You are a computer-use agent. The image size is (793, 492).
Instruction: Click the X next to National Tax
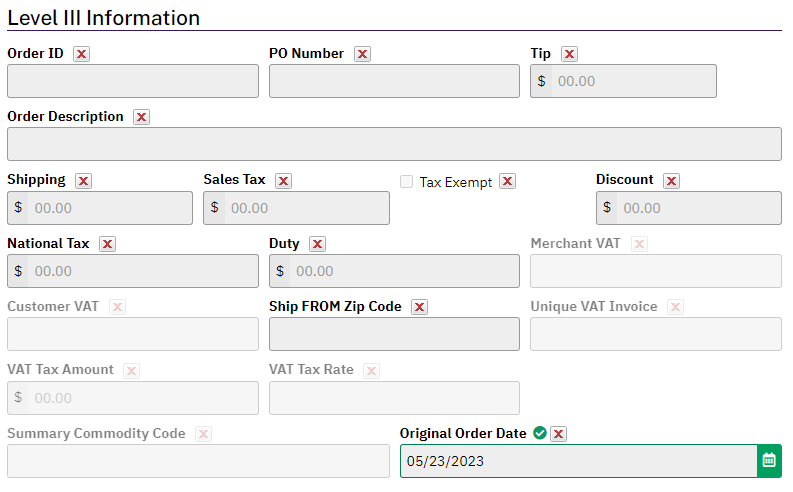[x=107, y=244]
